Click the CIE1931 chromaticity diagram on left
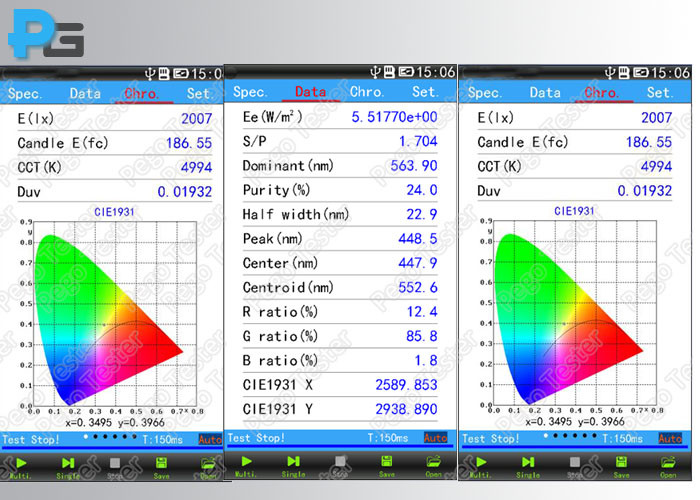This screenshot has height=500, width=700. [113, 315]
